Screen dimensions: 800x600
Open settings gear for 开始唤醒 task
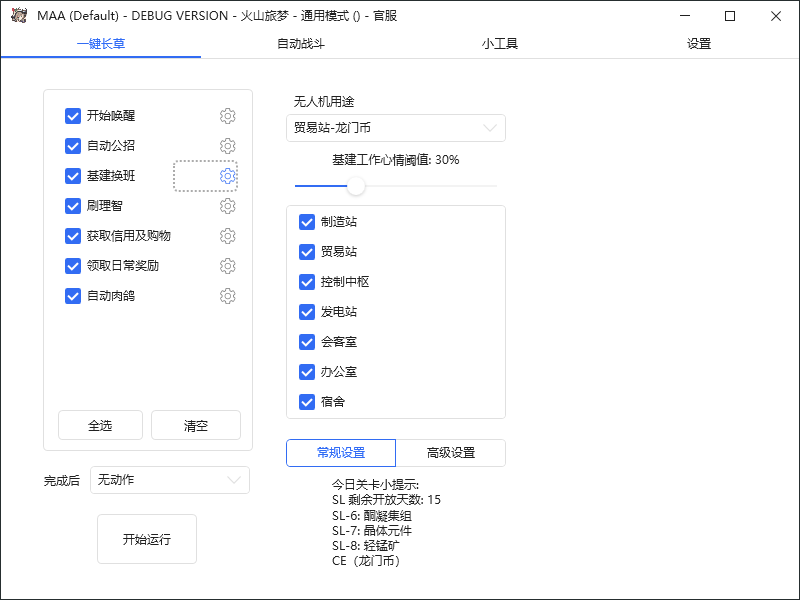pos(227,116)
